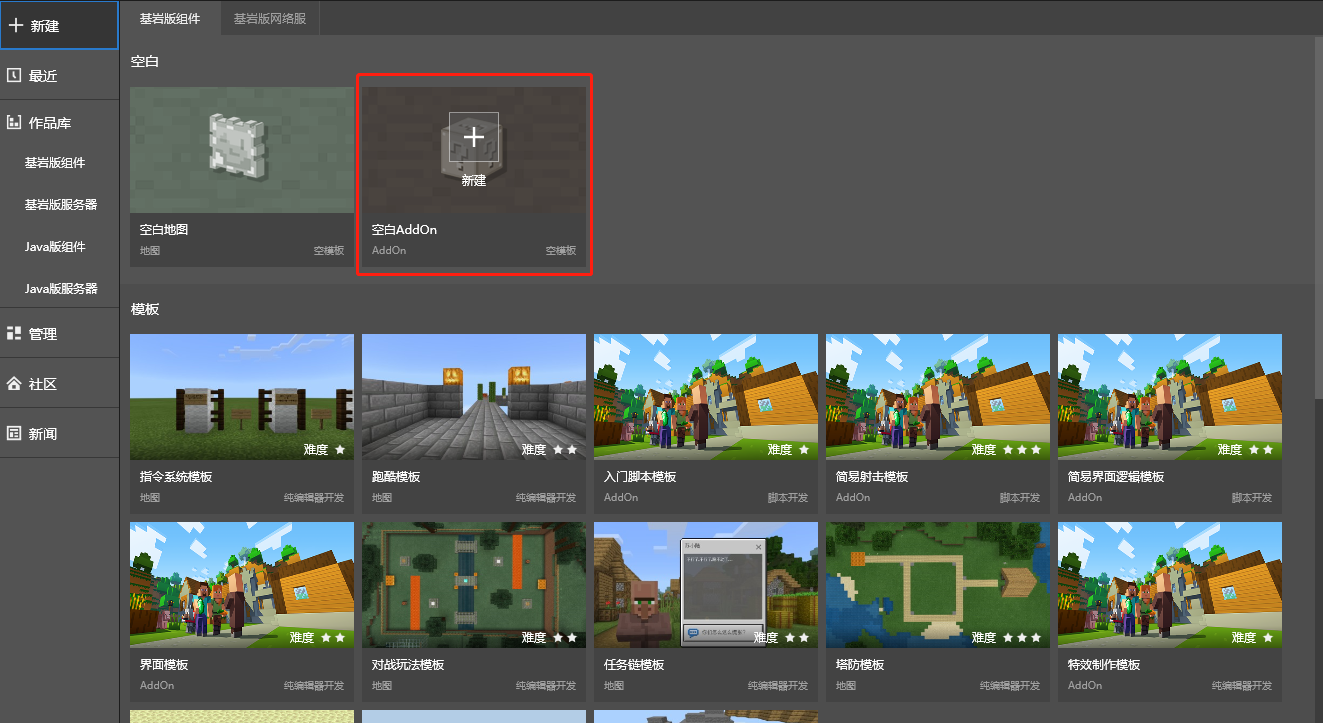1323x723 pixels.
Task: Click the clock icon beside 最近
Action: click(14, 75)
